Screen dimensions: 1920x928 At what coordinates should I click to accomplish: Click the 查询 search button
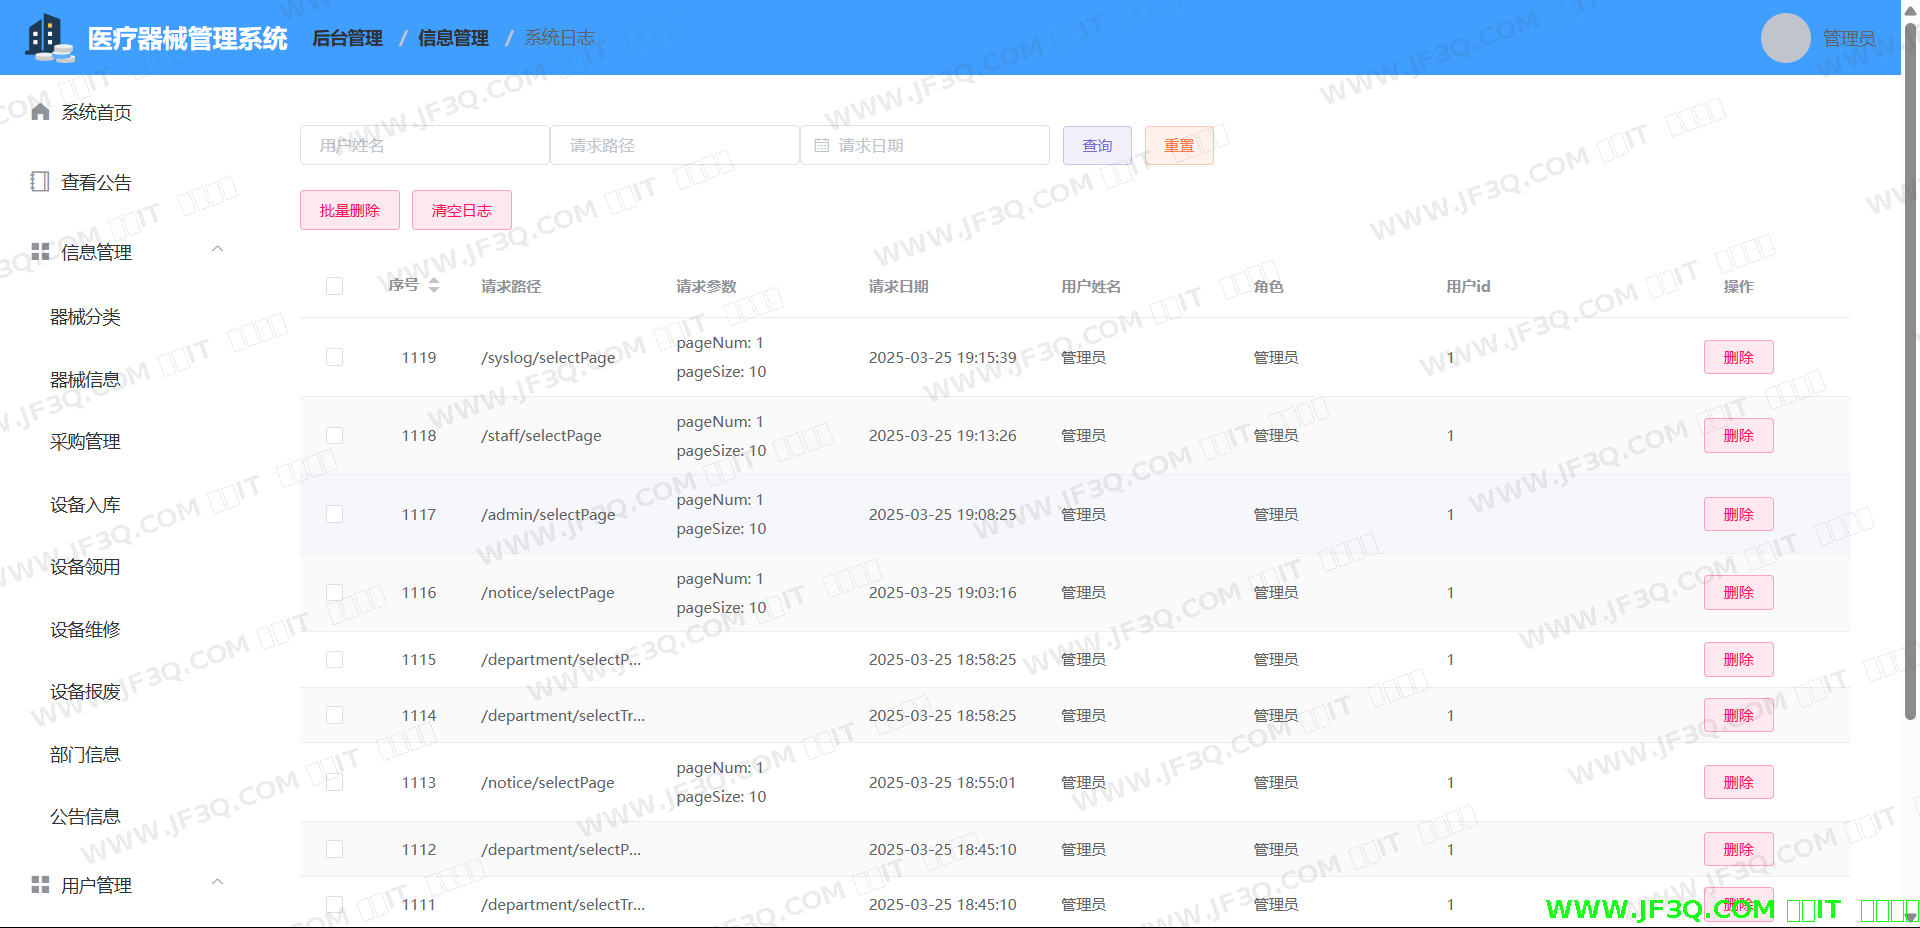click(x=1097, y=146)
